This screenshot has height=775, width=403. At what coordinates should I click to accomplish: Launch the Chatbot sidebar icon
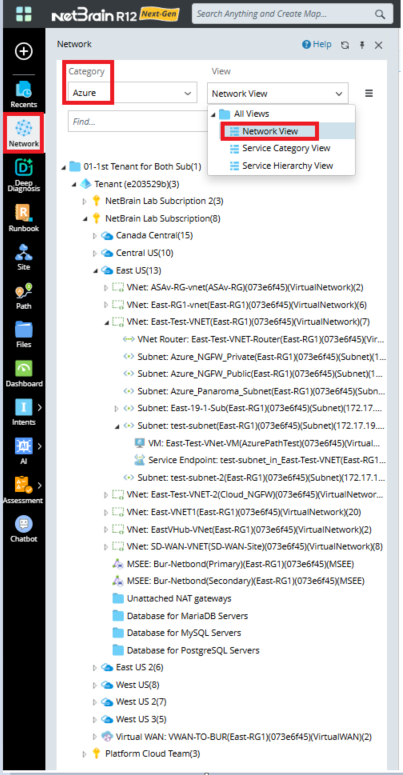click(23, 529)
